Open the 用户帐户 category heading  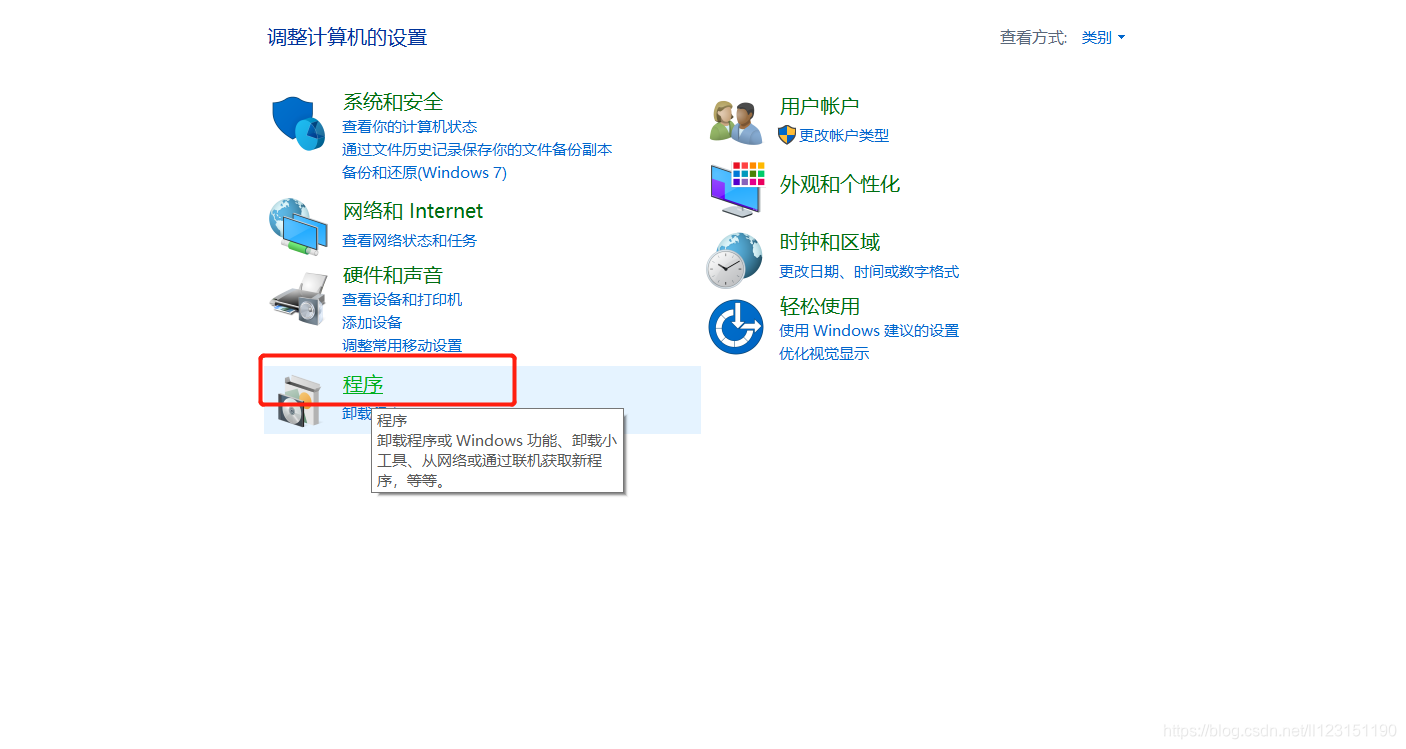(x=820, y=106)
